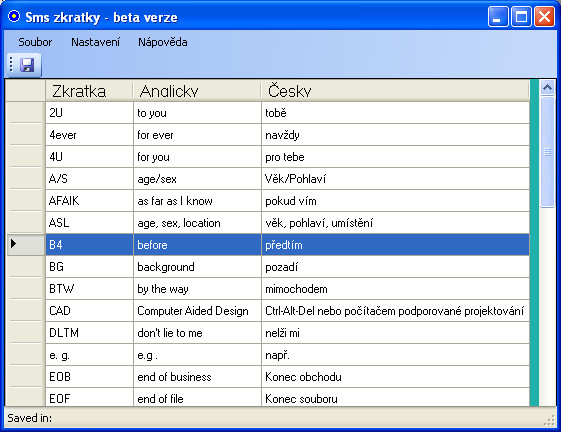
Task: Click the cell 'to you'
Action: pos(197,113)
